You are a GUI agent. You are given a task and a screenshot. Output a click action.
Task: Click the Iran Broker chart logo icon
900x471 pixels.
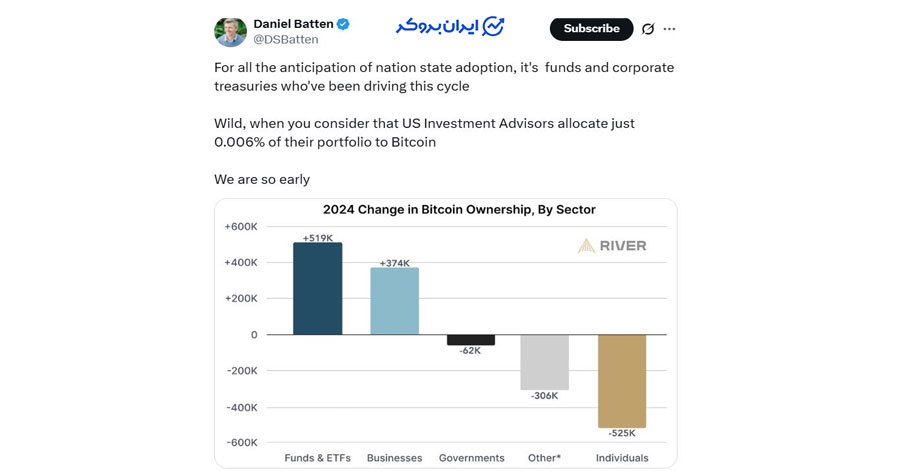coord(494,26)
